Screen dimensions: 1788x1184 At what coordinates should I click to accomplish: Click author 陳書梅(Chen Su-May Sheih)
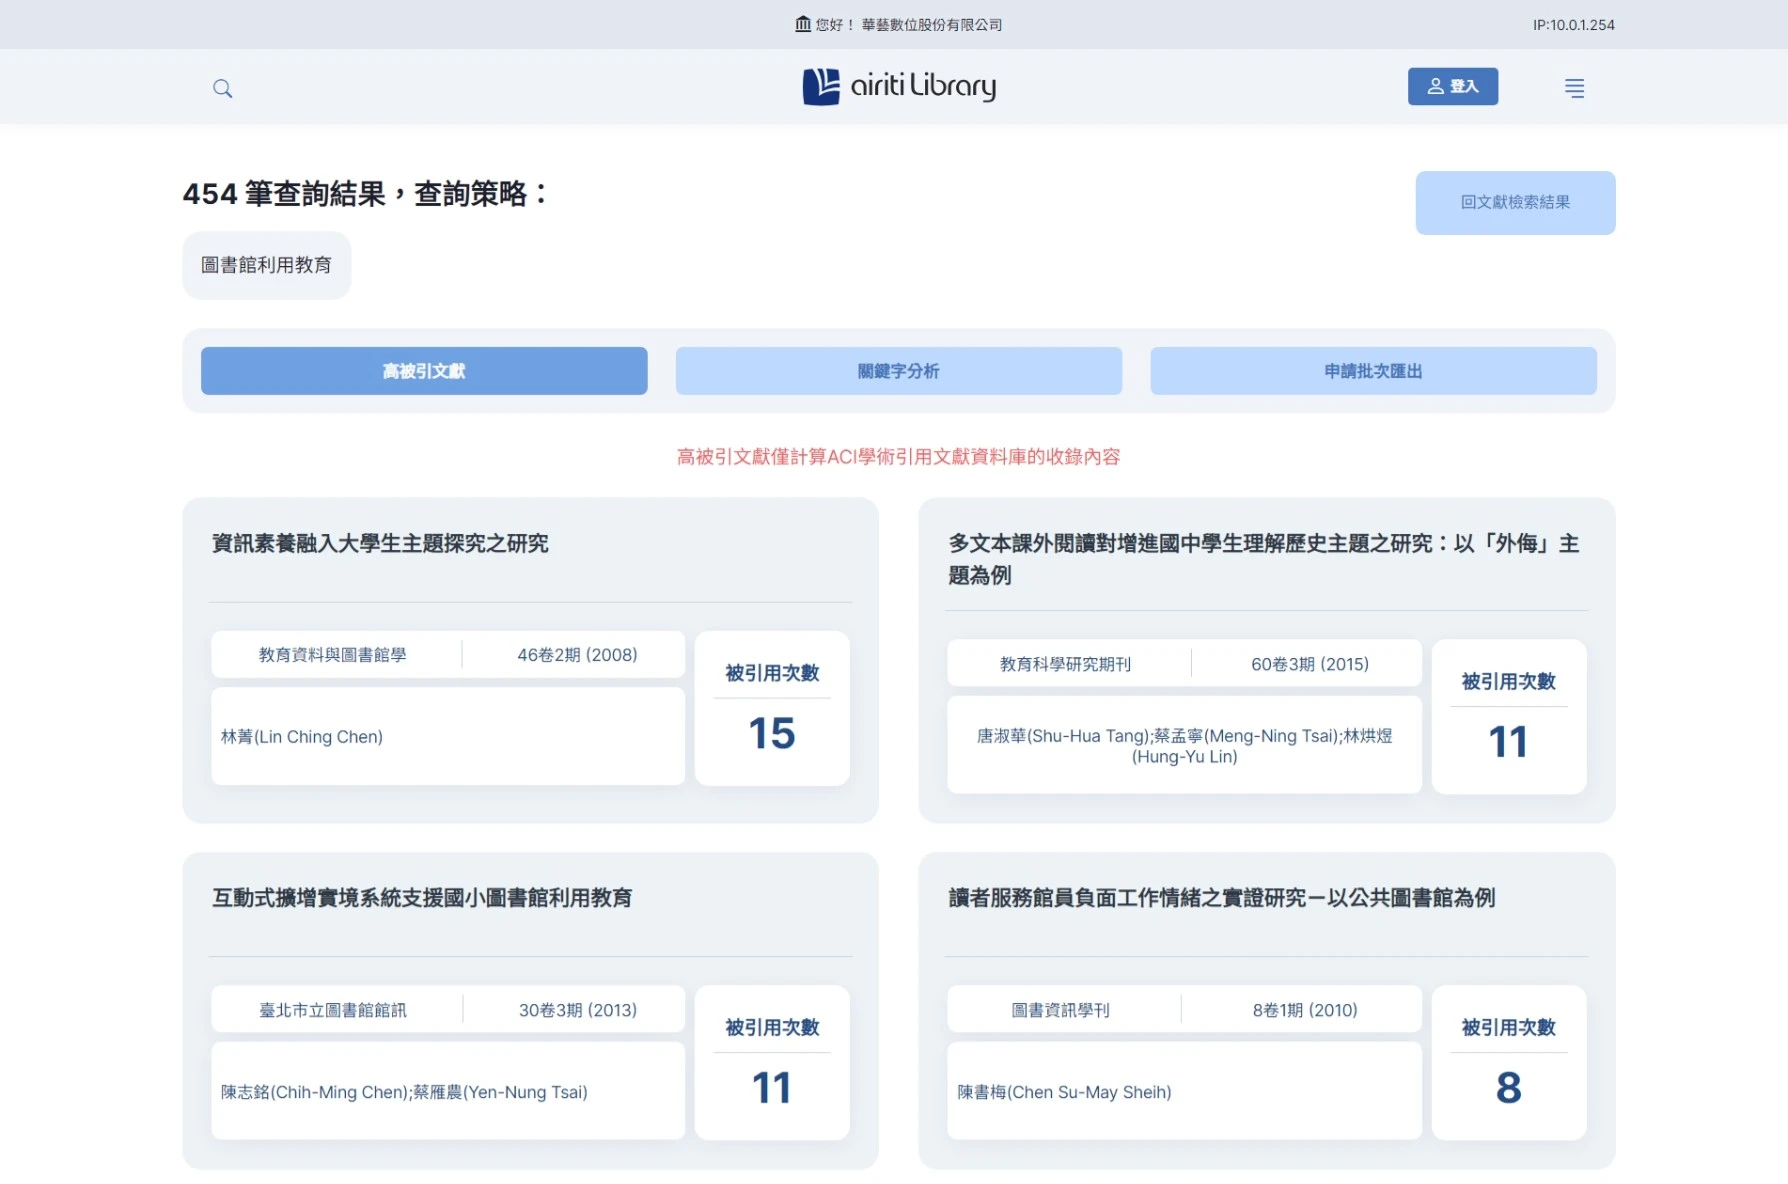point(1064,1092)
